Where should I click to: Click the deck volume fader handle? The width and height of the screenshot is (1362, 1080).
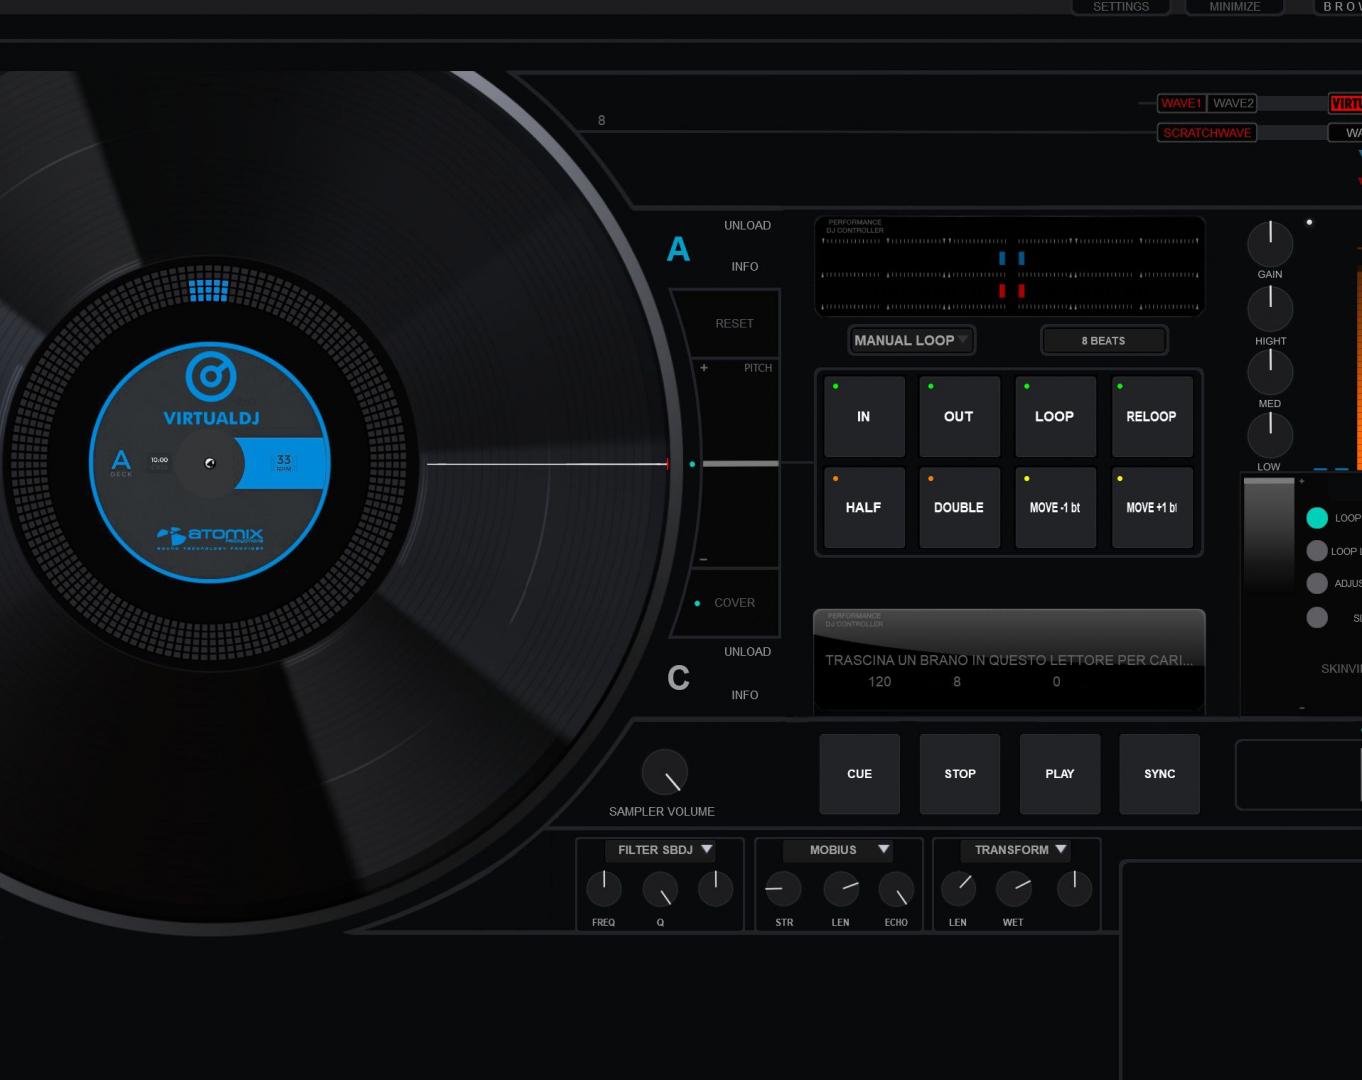pos(1269,481)
